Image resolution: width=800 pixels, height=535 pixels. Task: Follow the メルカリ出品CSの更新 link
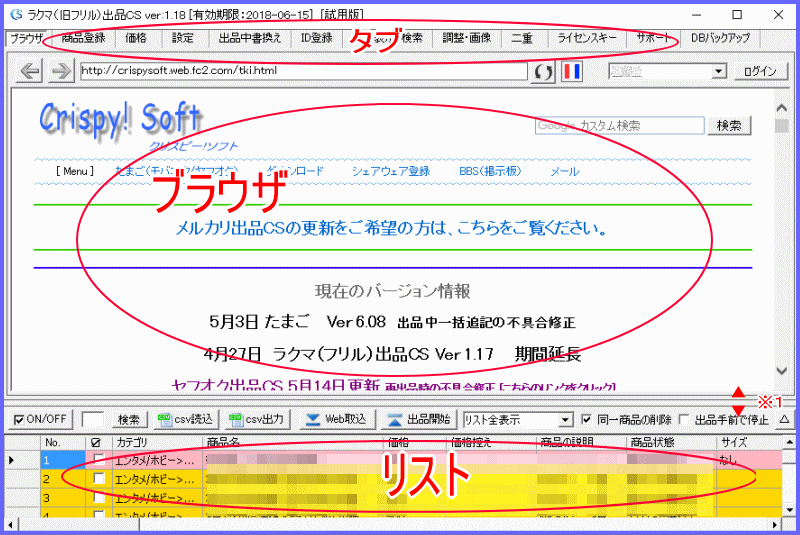pyautogui.click(x=391, y=228)
